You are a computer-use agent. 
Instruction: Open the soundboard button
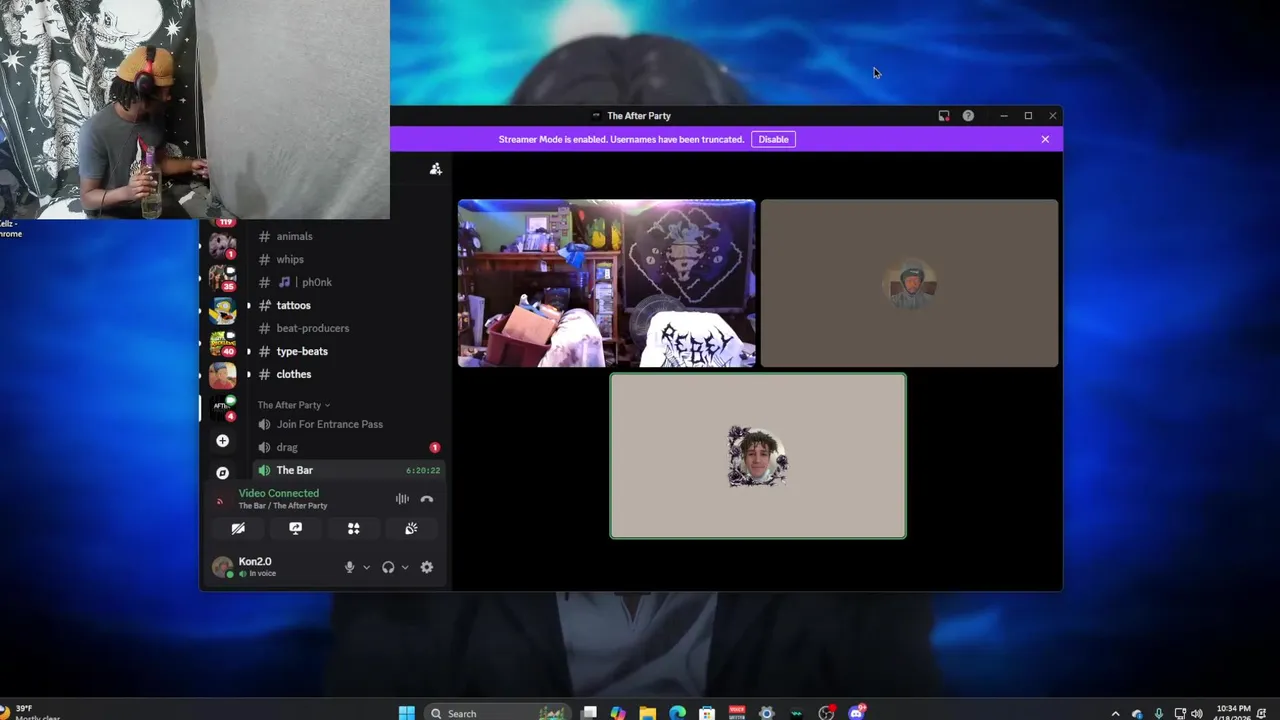(x=411, y=528)
